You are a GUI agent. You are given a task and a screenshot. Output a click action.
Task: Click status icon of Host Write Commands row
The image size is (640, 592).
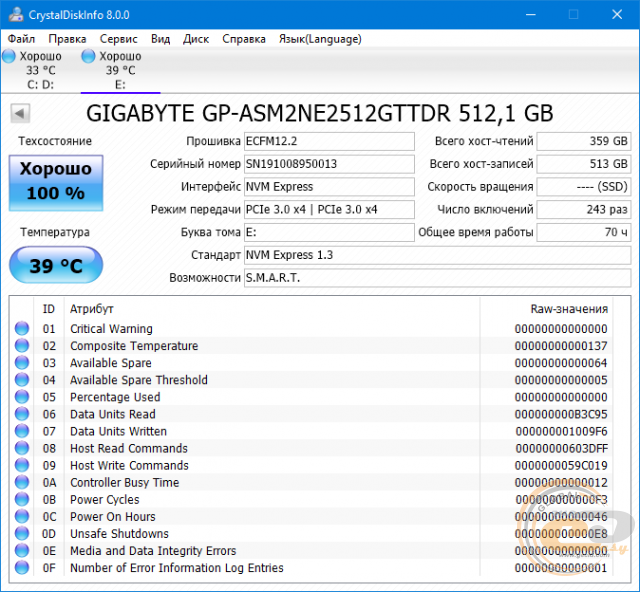(22, 465)
